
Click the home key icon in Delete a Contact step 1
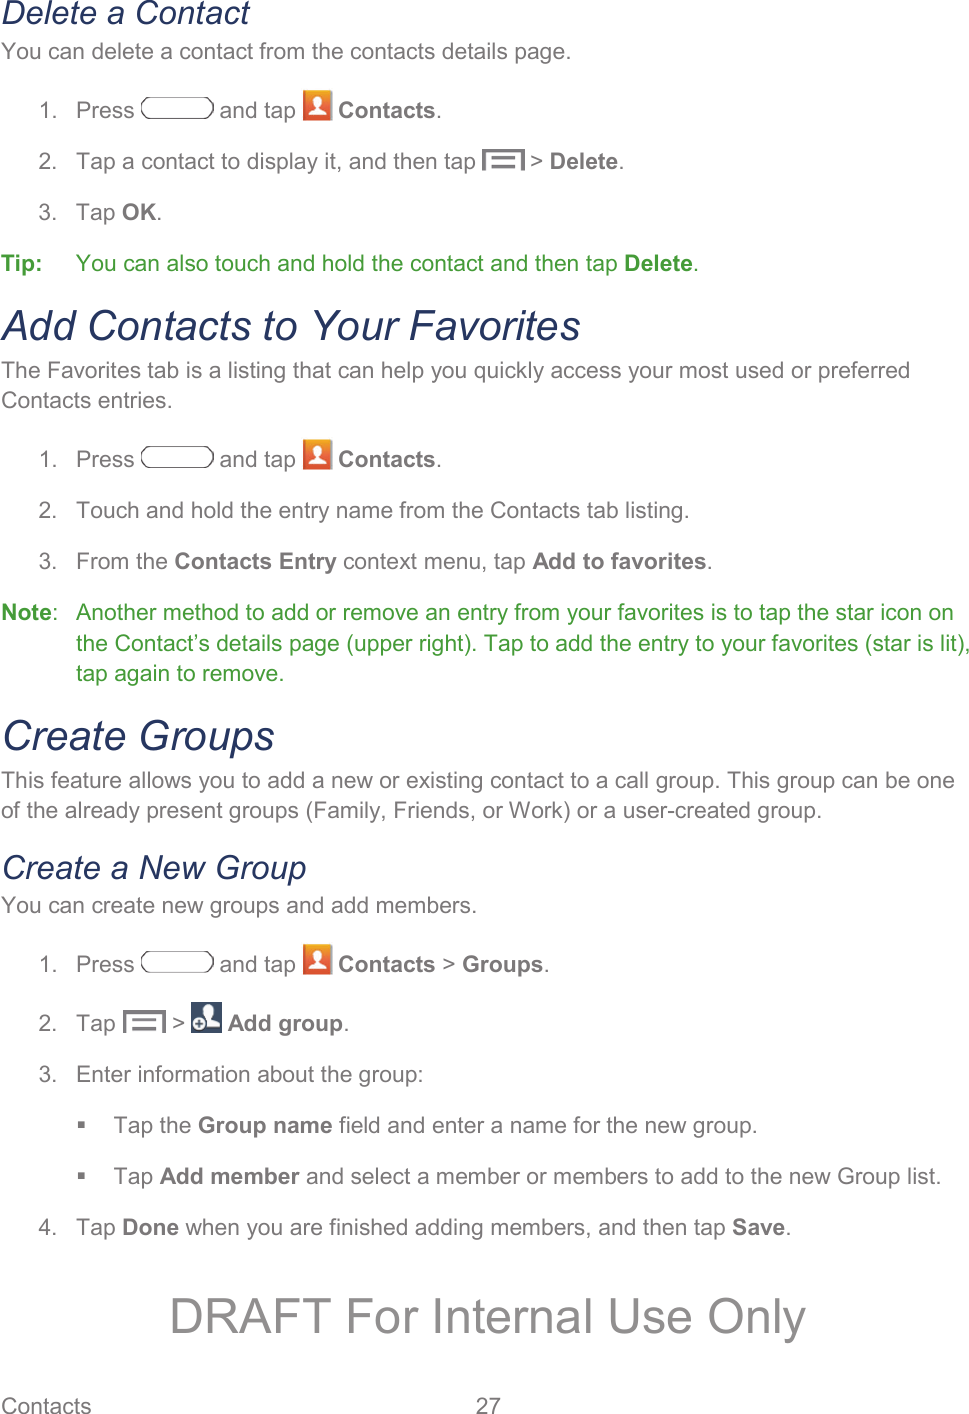[x=177, y=108]
